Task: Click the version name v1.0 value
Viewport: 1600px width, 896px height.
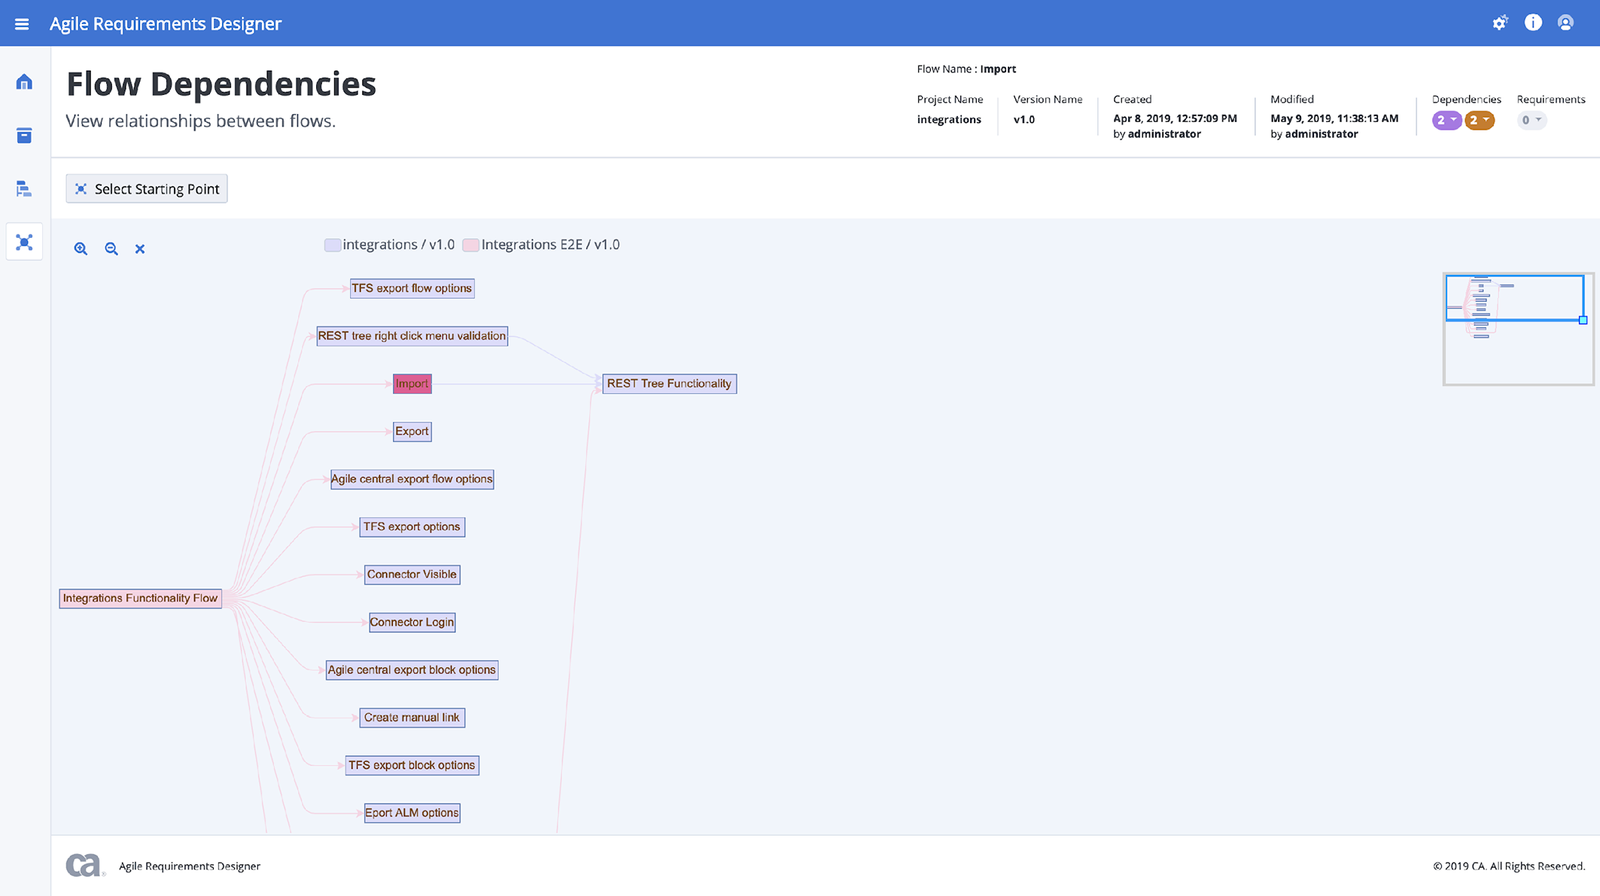Action: point(1024,120)
